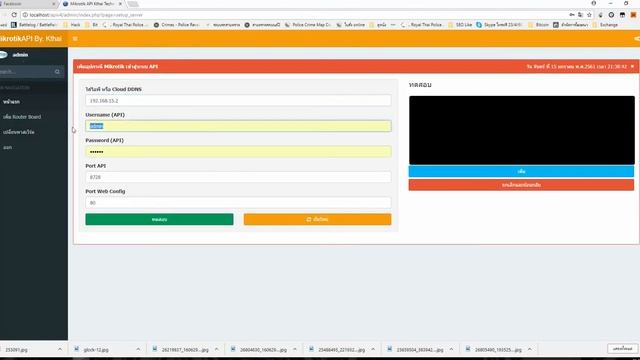The width and height of the screenshot is (640, 360).
Task: Click the black test output console
Action: [x=522, y=130]
